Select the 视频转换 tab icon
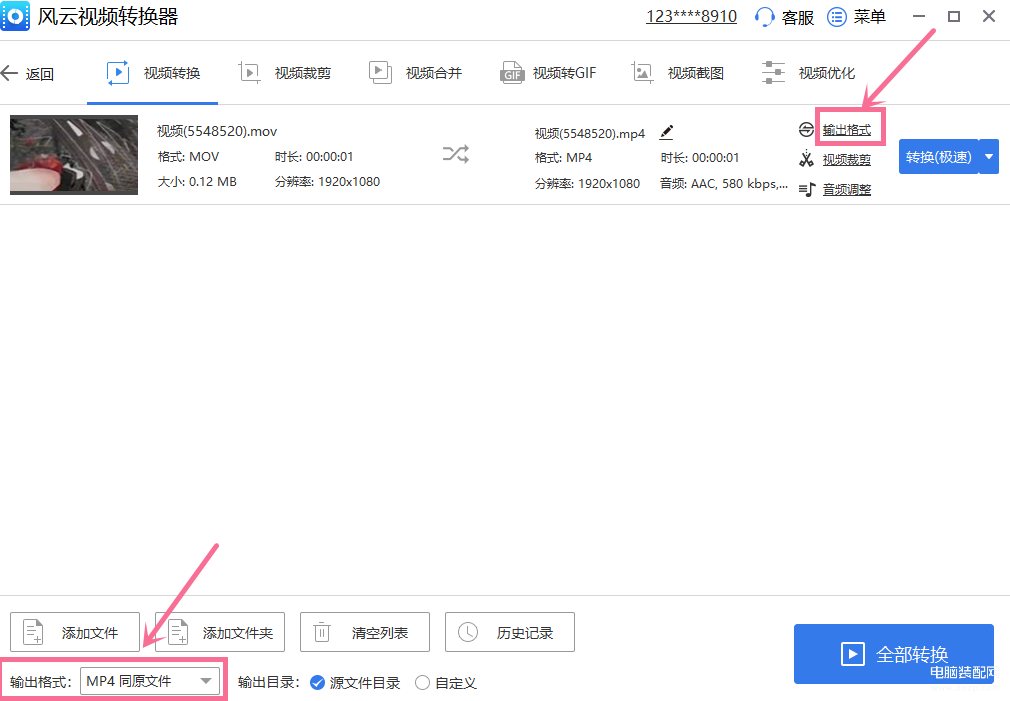 tap(118, 73)
